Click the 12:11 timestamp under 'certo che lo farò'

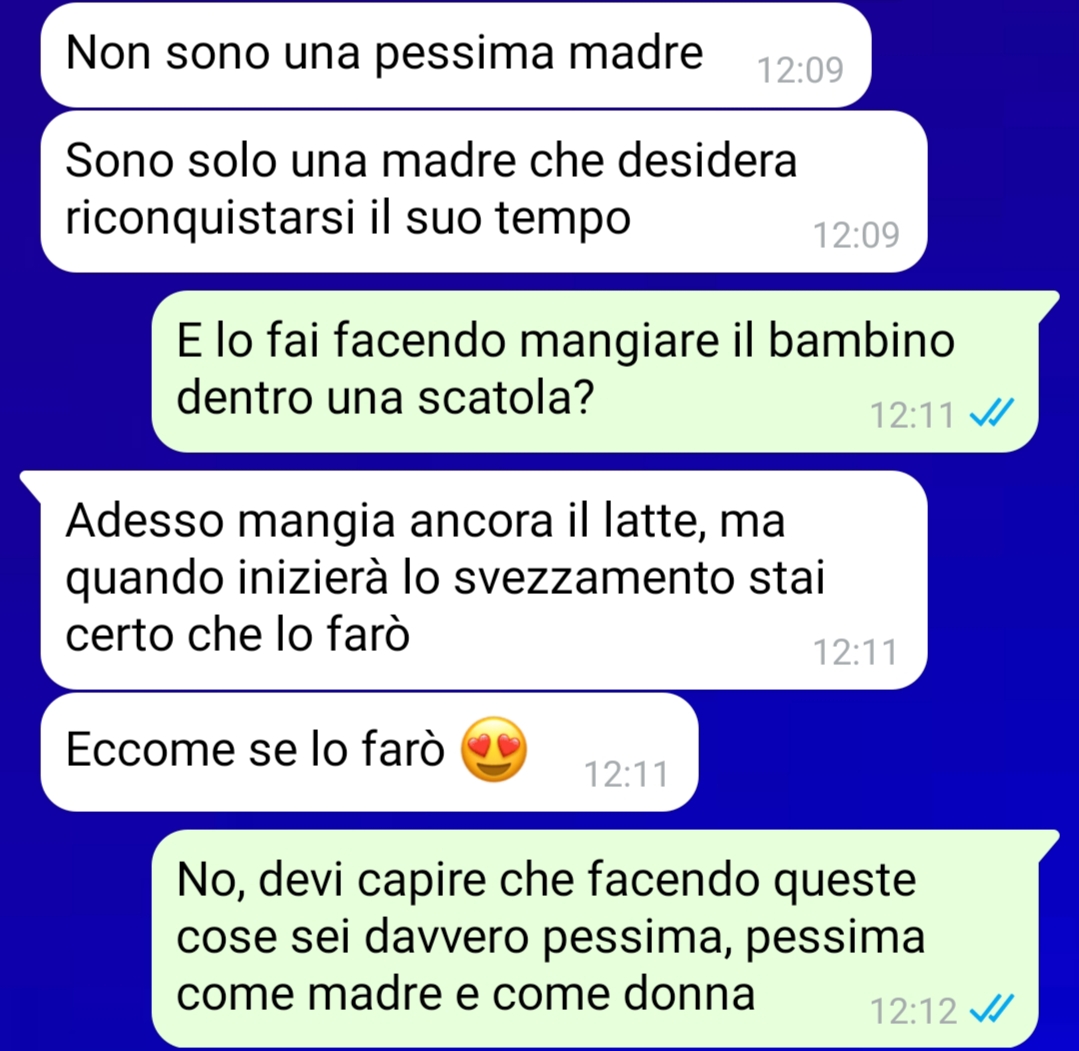tap(855, 652)
